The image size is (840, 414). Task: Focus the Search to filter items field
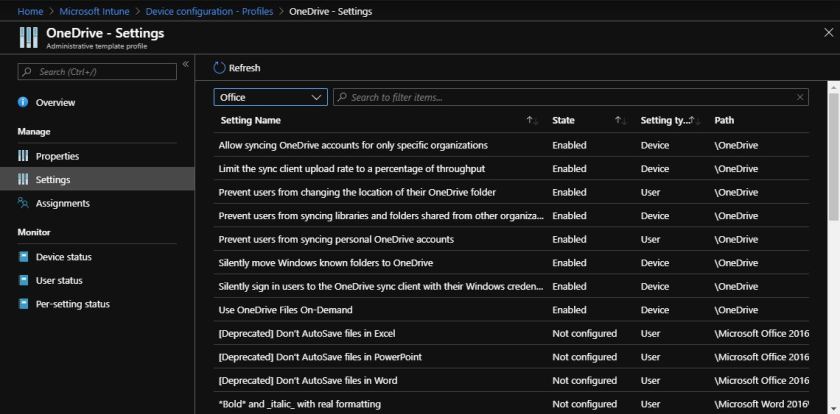(571, 97)
